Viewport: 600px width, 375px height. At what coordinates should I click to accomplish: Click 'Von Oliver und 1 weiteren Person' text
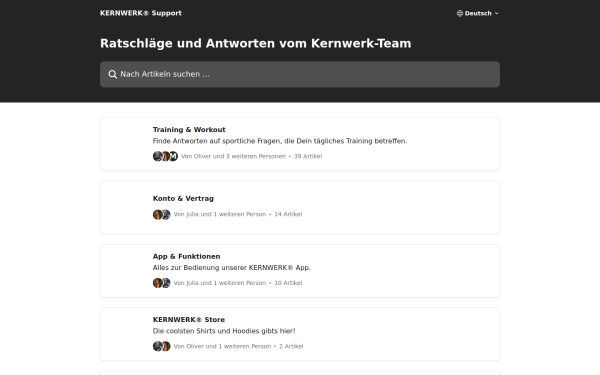pos(222,346)
